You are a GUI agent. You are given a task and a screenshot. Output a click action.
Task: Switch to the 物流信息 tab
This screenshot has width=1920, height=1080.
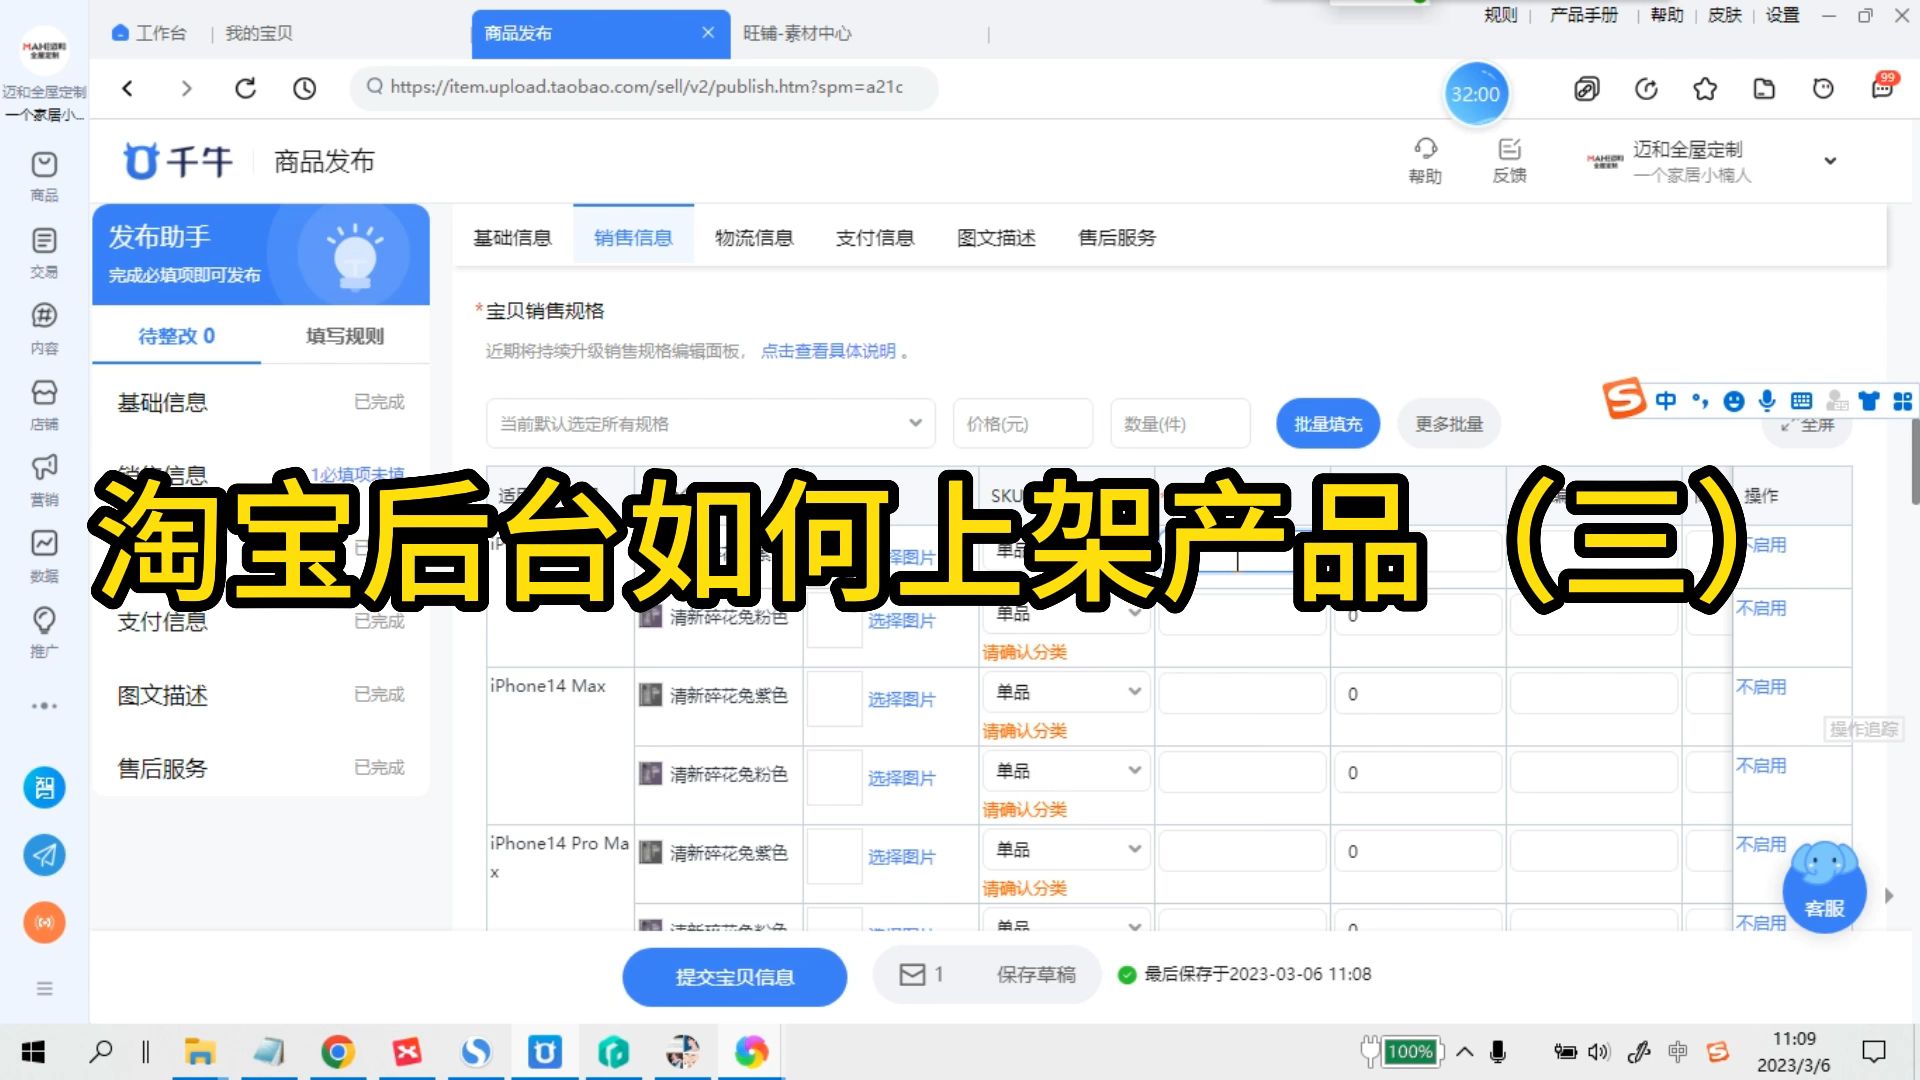point(755,237)
